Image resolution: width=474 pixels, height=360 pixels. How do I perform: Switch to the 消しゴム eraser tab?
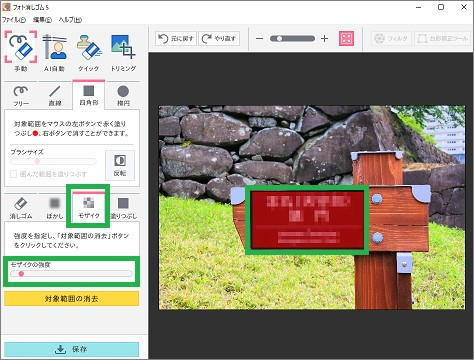coord(21,208)
